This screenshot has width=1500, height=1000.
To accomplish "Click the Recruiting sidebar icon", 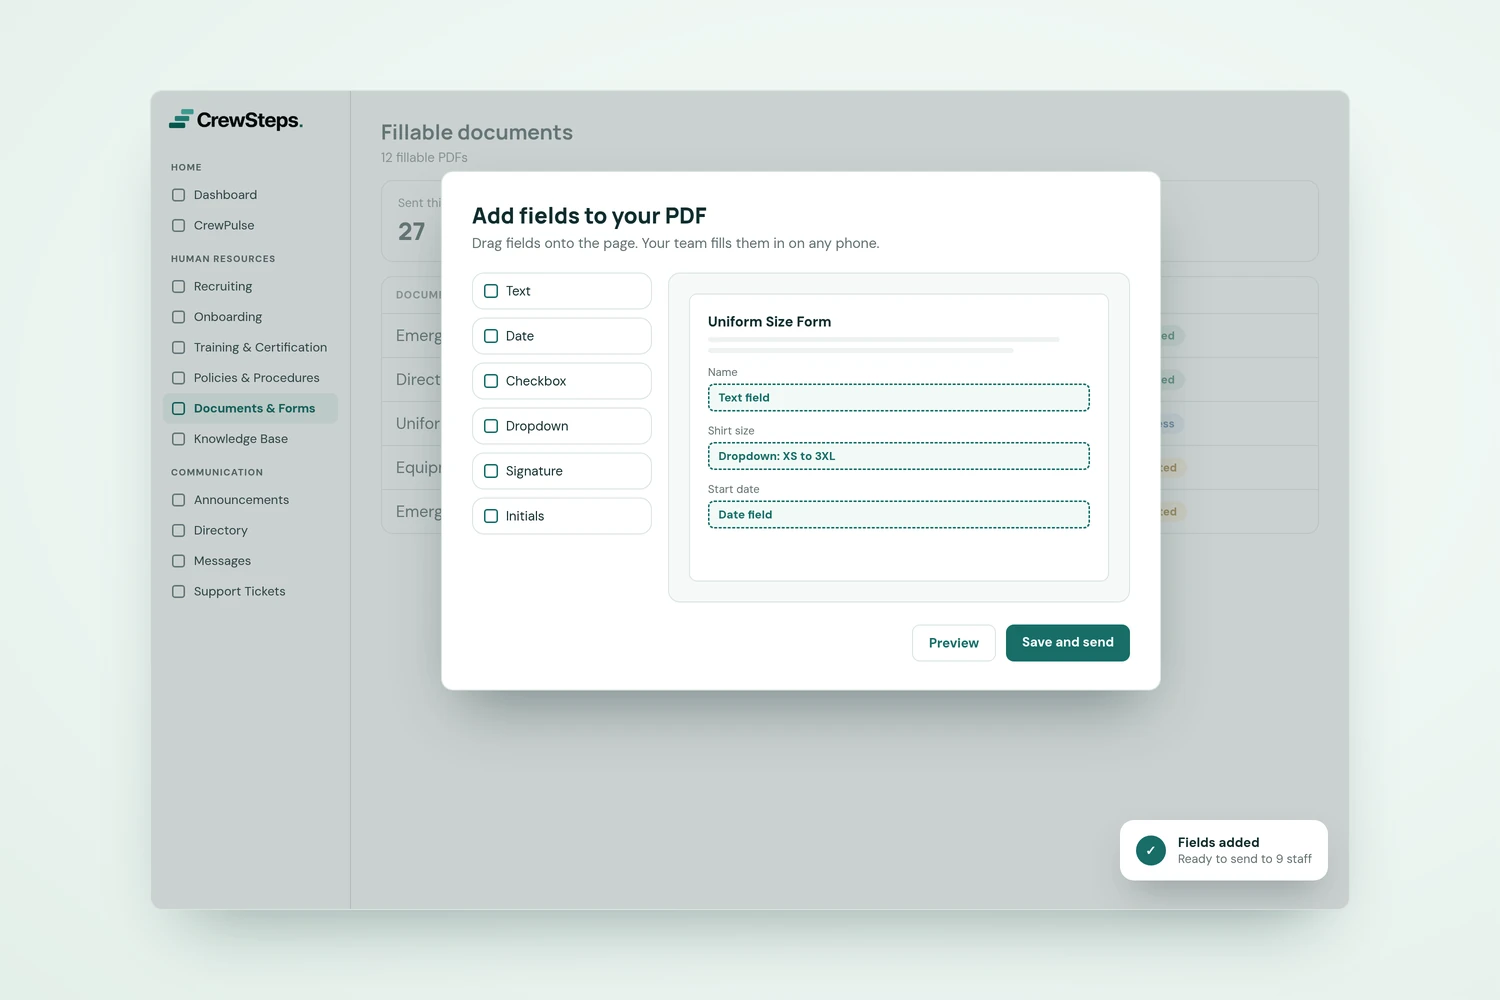I will pos(178,286).
